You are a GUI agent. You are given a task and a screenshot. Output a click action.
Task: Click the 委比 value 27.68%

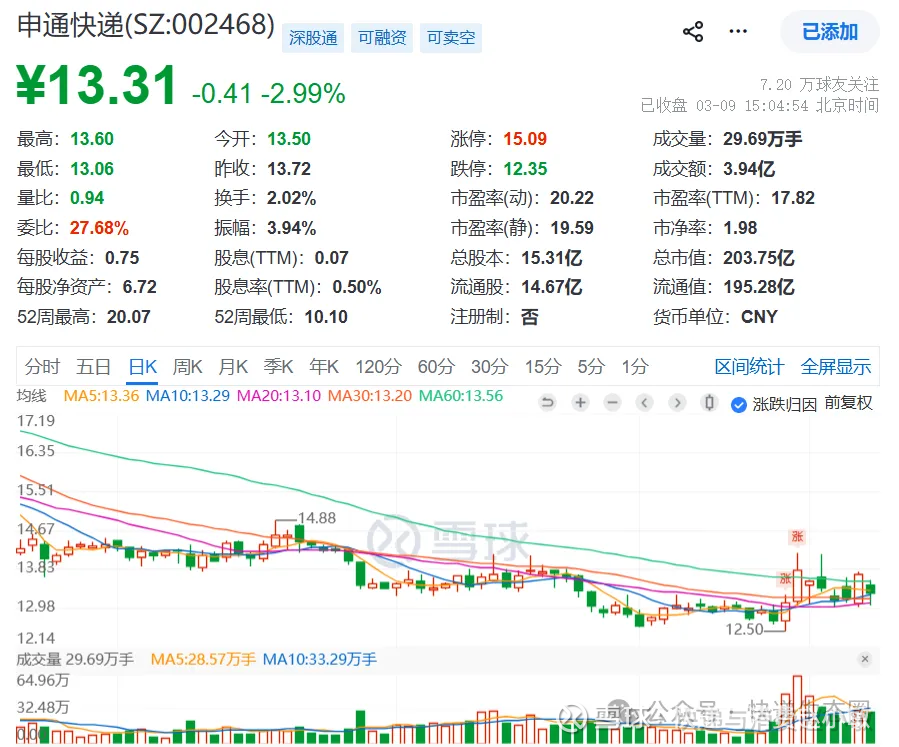99,228
